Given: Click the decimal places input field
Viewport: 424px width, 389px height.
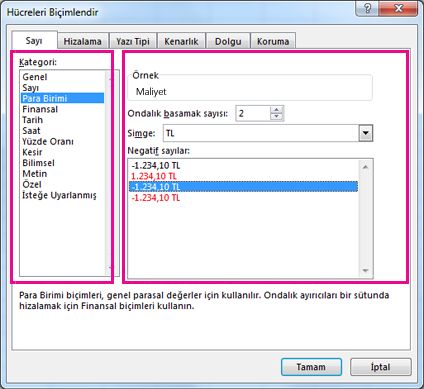Looking at the screenshot, I should [x=253, y=113].
